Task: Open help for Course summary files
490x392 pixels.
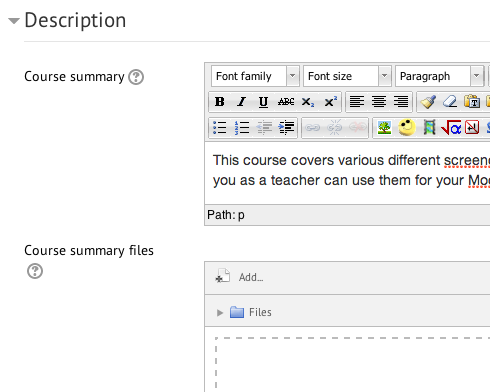Action: pos(35,271)
